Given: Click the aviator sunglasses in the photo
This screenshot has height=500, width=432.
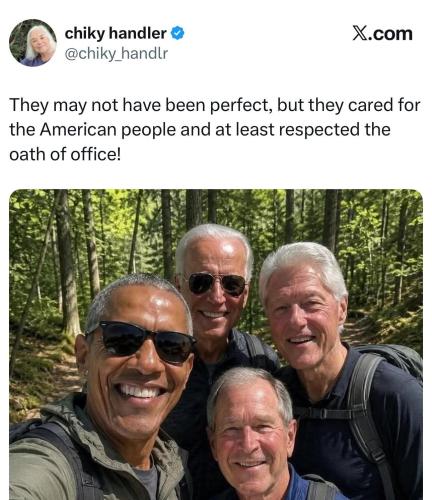Looking at the screenshot, I should point(216,284).
